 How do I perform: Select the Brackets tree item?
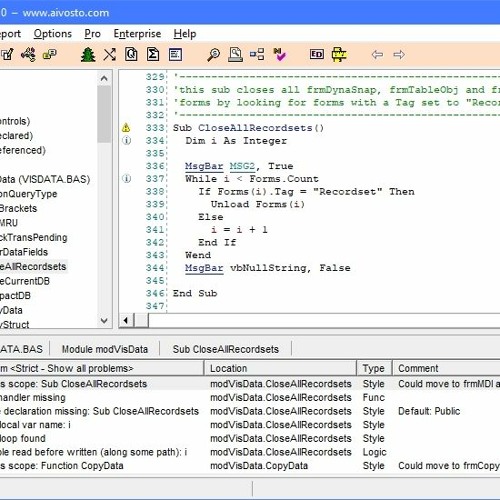pos(18,208)
